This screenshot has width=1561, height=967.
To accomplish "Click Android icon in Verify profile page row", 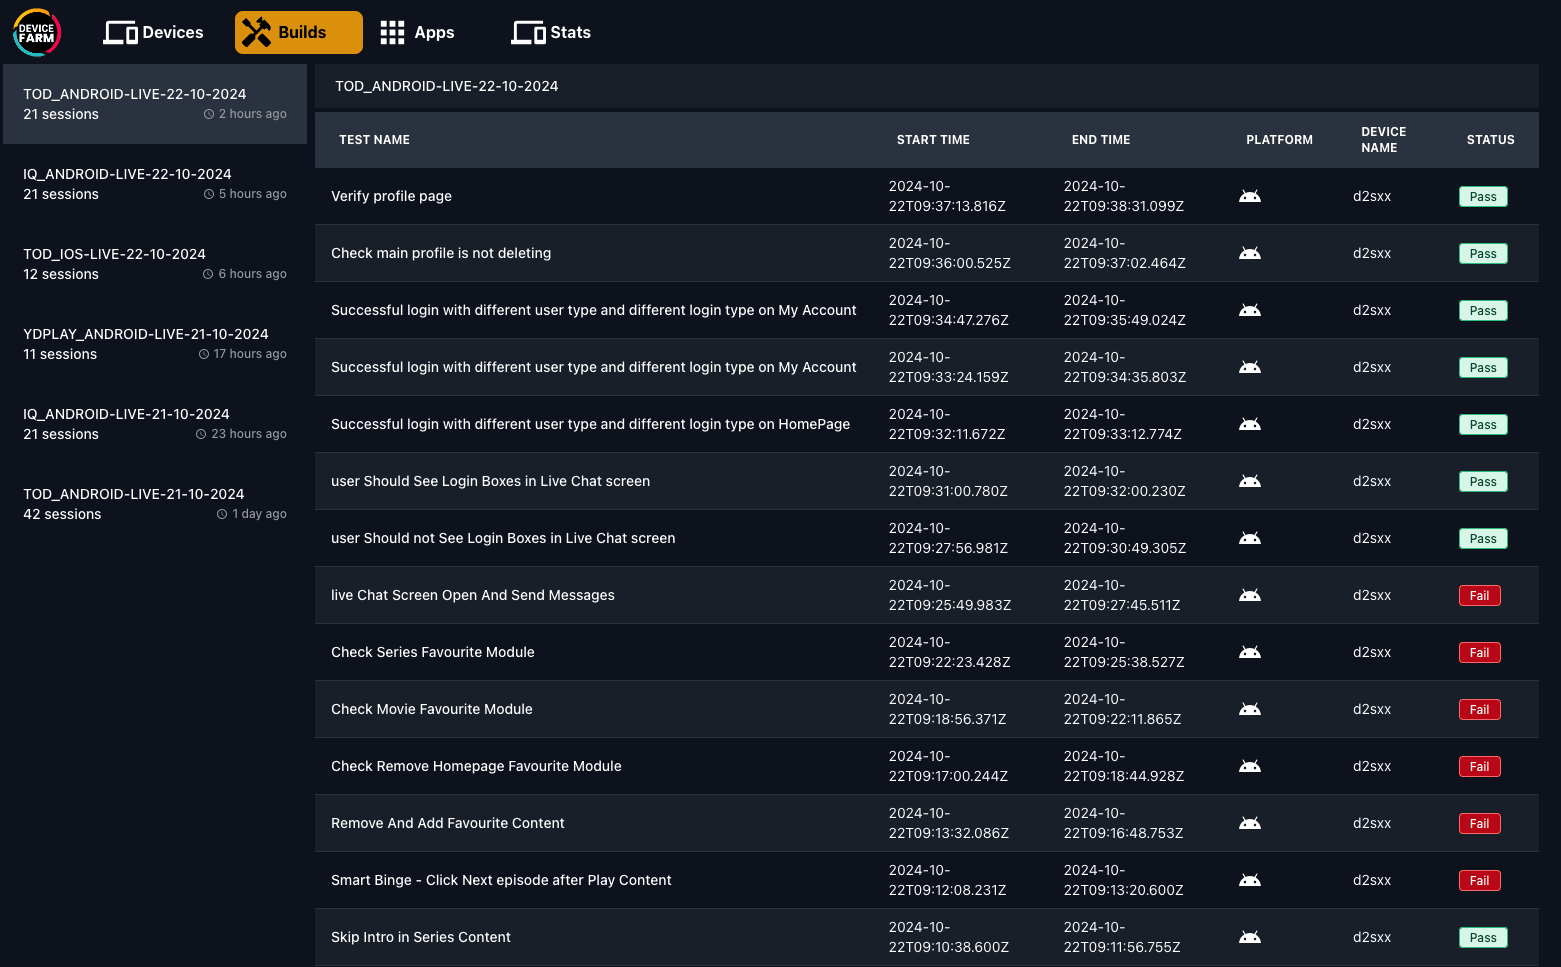I will 1250,196.
